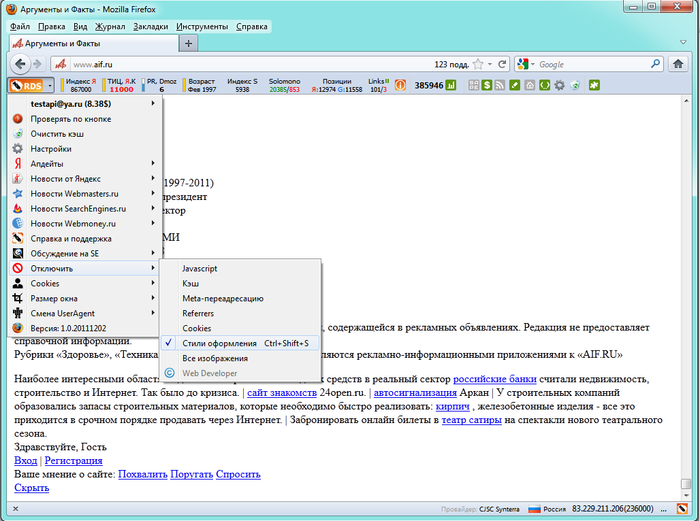The image size is (700, 521).
Task: Click the RSS feed icon in RDS toolbar
Action: (x=500, y=85)
